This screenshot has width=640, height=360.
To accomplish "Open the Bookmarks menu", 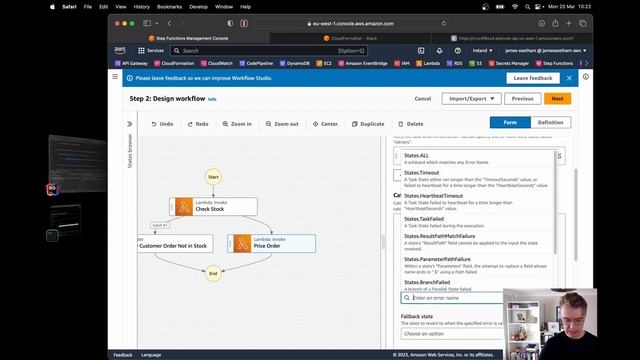I will coord(169,7).
